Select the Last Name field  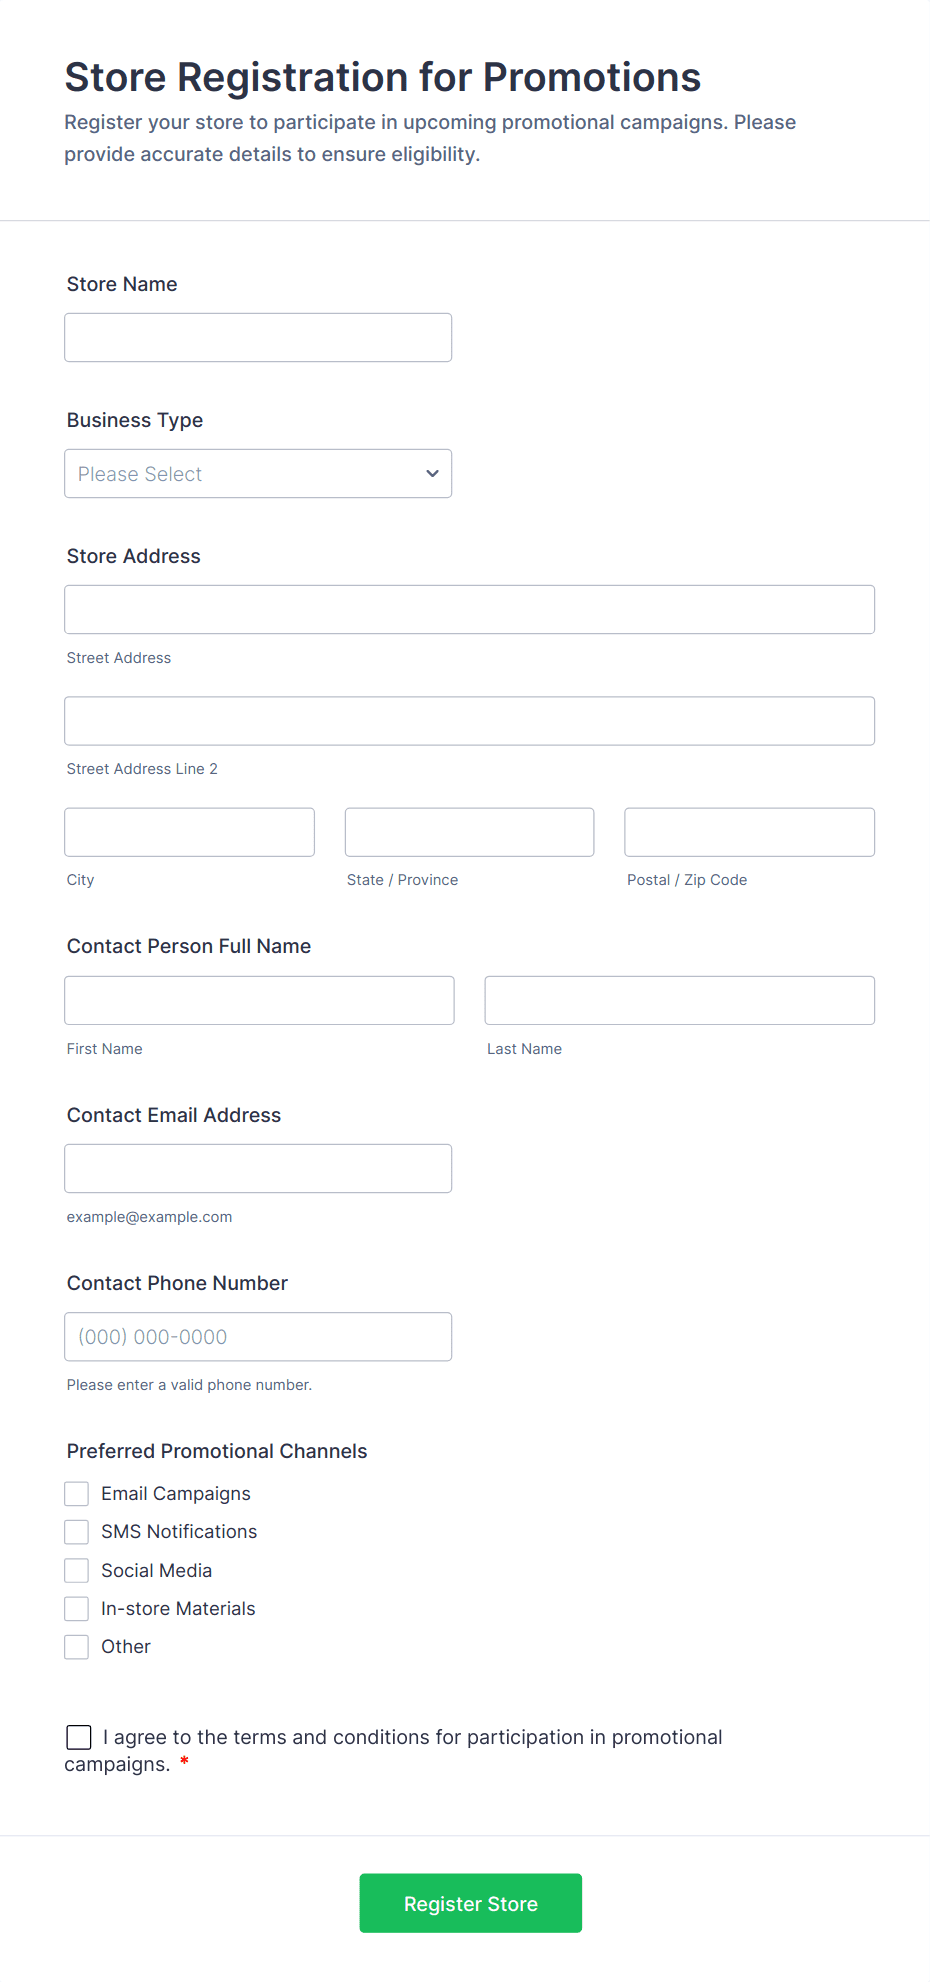click(x=679, y=1000)
